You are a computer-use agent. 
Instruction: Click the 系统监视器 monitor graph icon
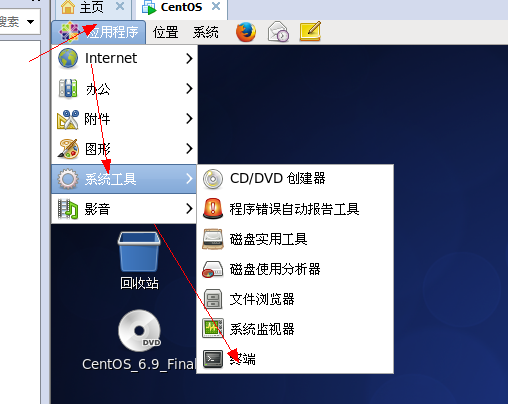[213, 329]
